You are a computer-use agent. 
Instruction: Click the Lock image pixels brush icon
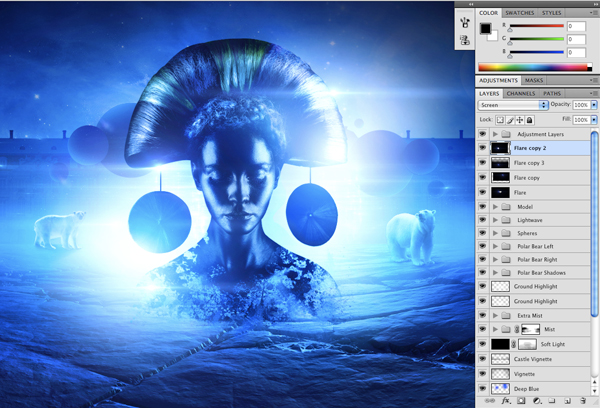click(x=510, y=120)
